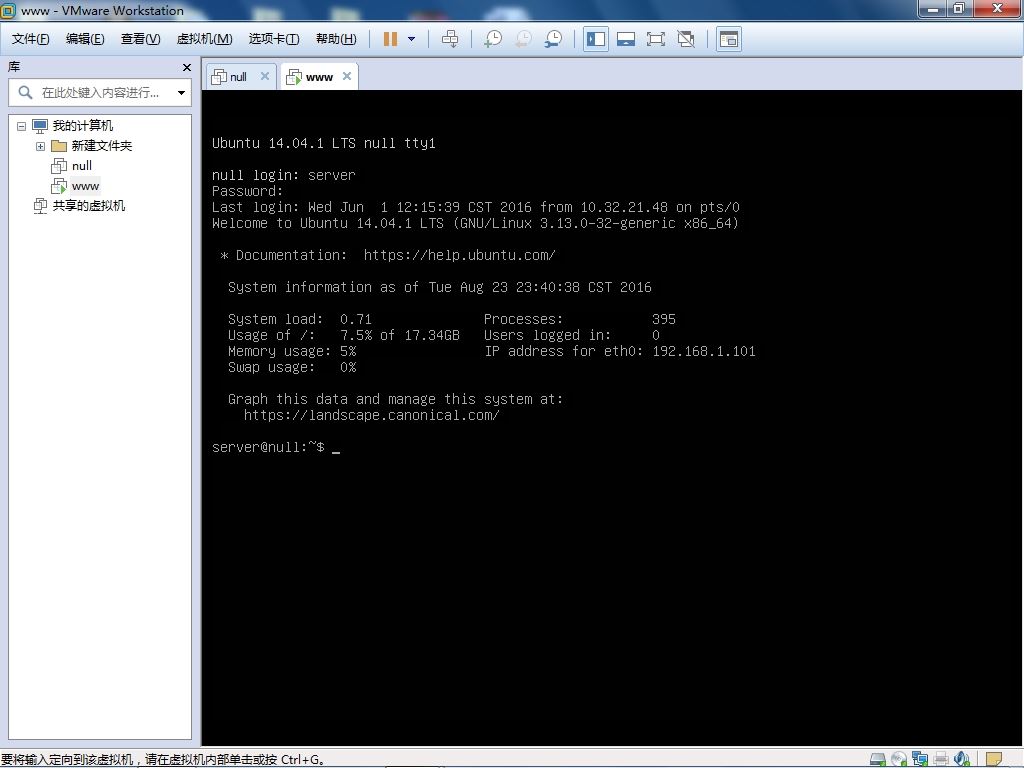
Task: Switch to Unity mode
Action: [686, 39]
